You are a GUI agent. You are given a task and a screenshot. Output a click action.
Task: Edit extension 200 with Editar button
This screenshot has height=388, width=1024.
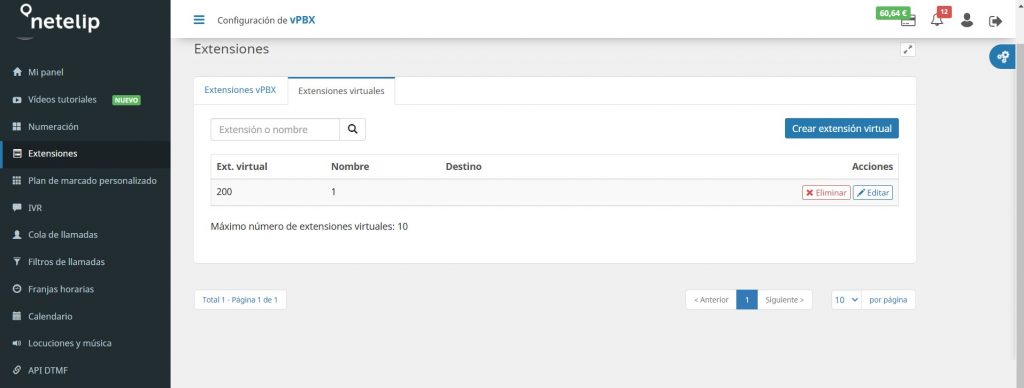click(872, 193)
